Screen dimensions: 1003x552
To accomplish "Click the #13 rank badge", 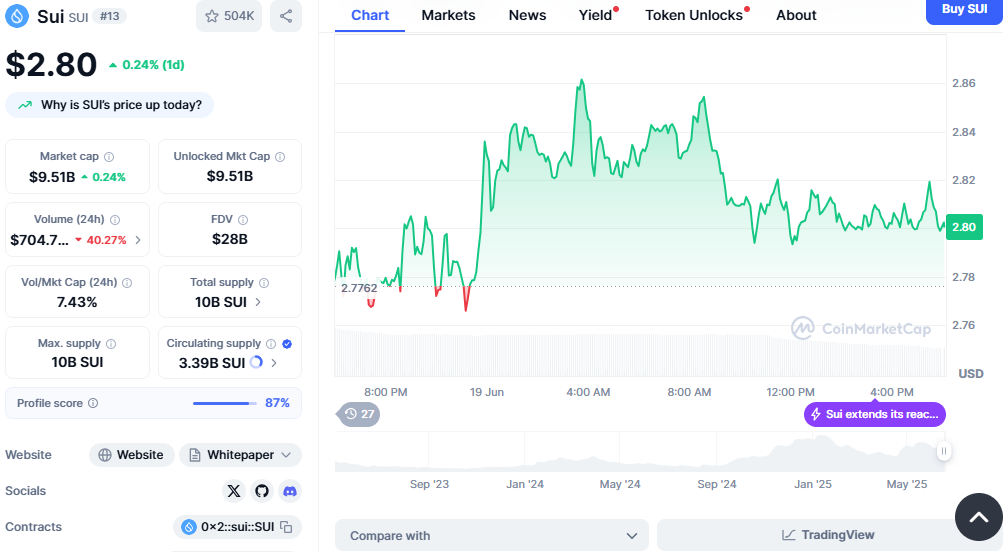I will 109,16.
